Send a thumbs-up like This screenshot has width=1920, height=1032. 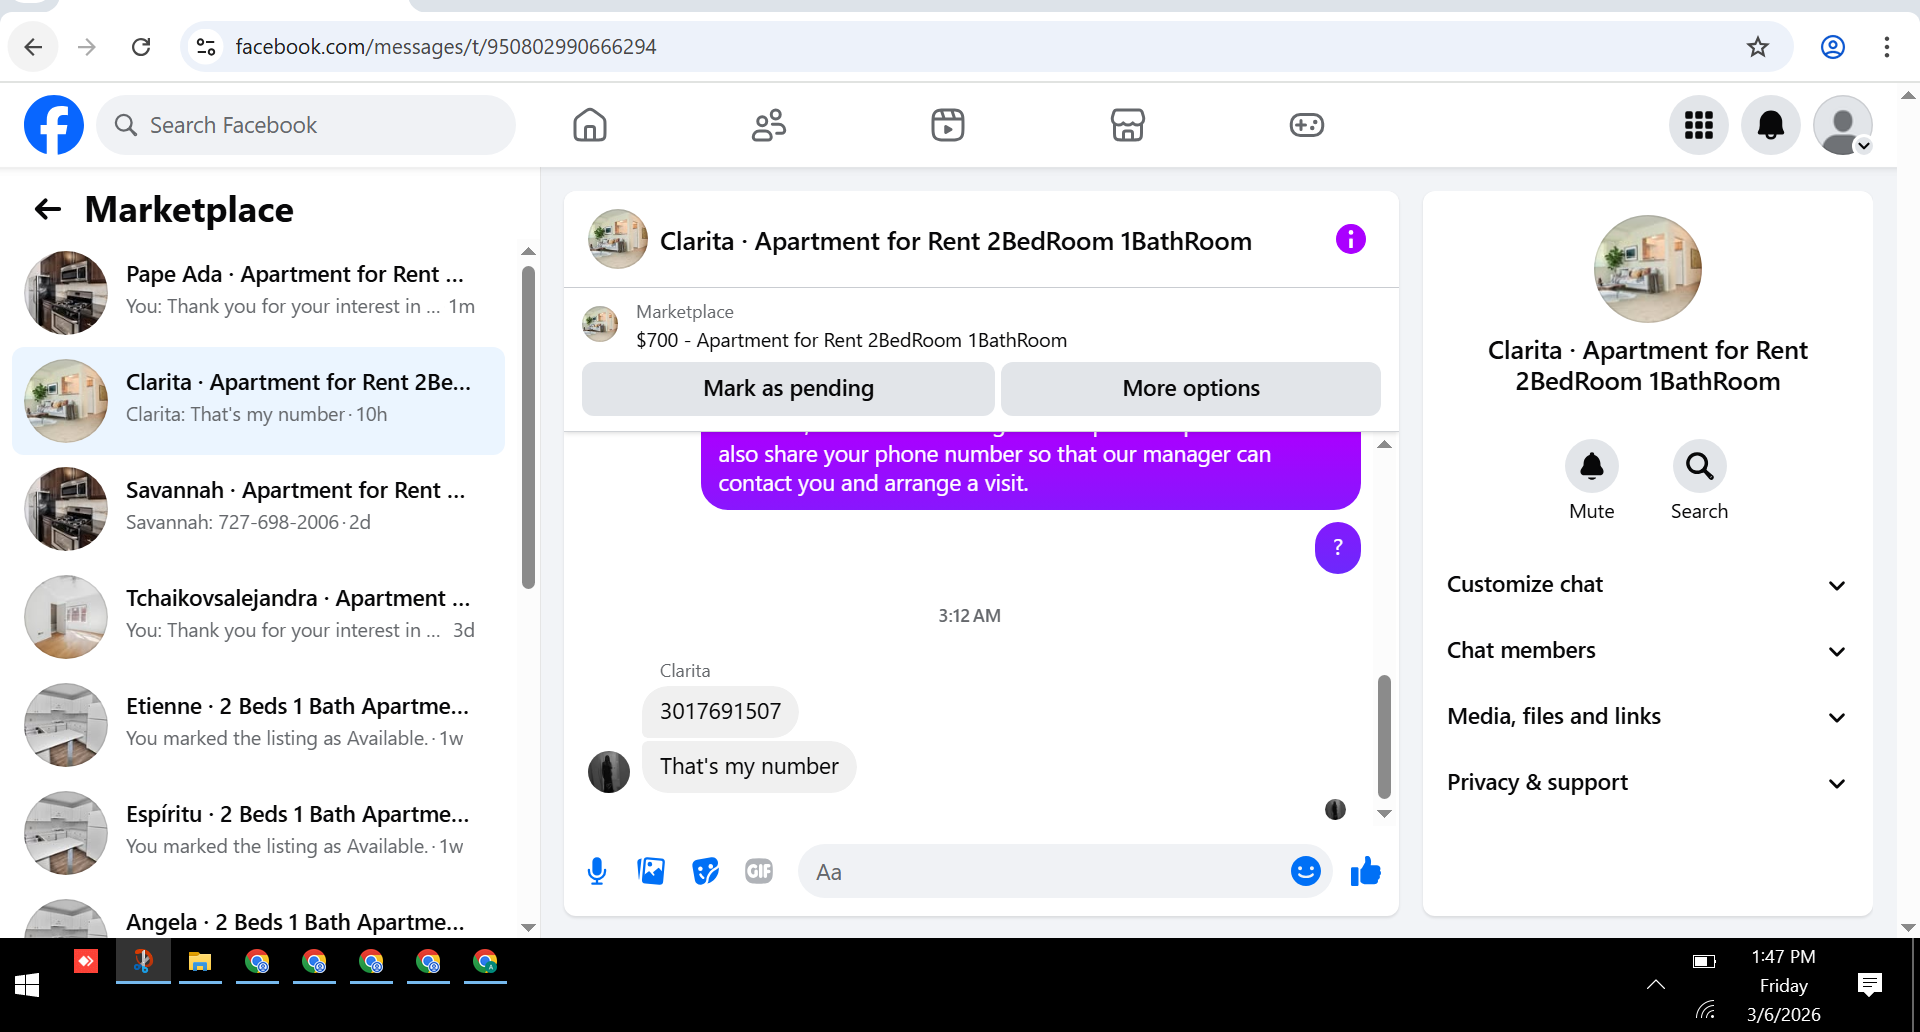[1365, 871]
